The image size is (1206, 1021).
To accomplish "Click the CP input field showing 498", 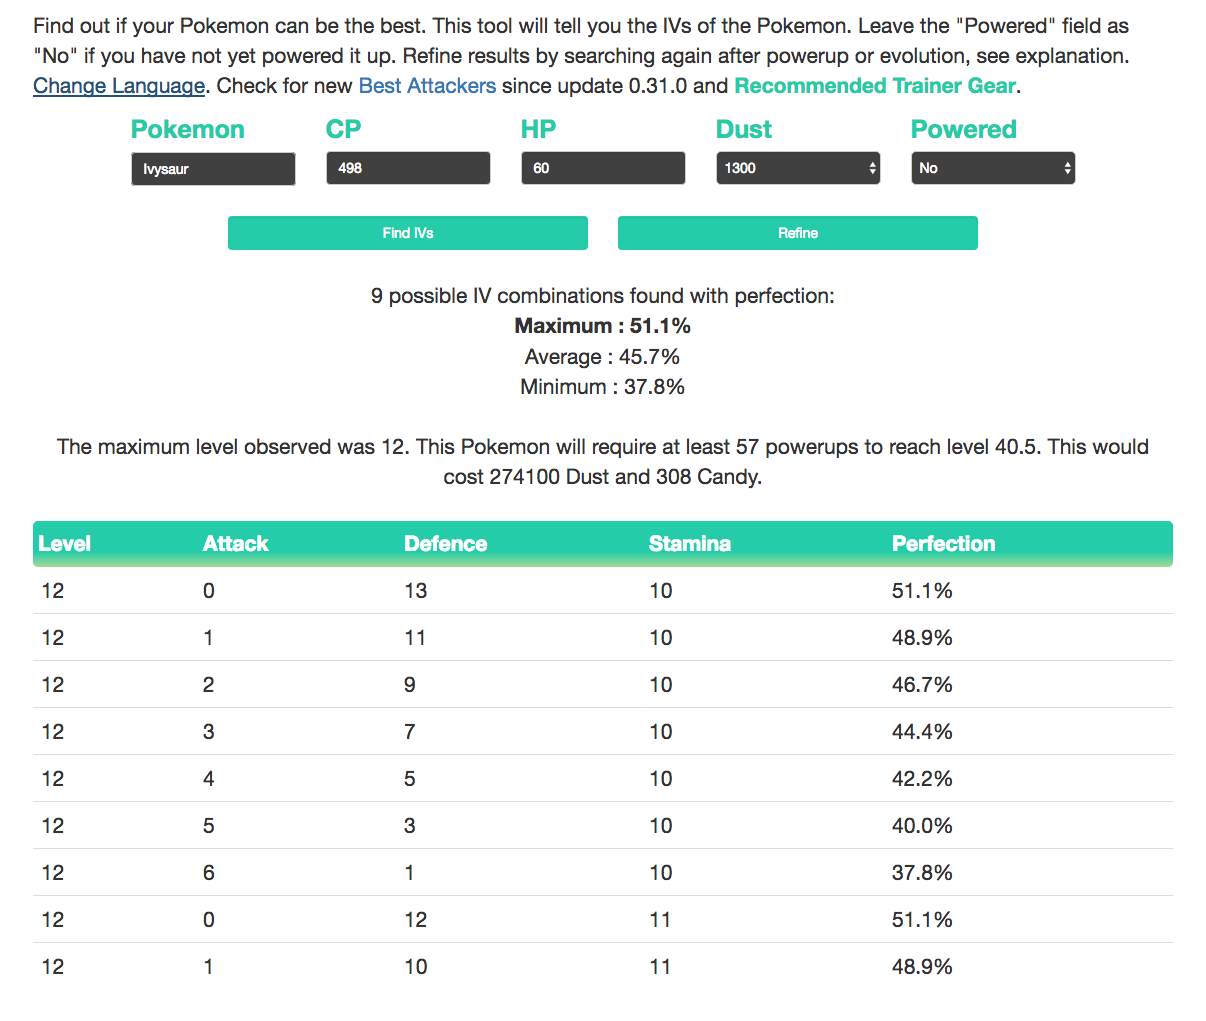I will 408,168.
